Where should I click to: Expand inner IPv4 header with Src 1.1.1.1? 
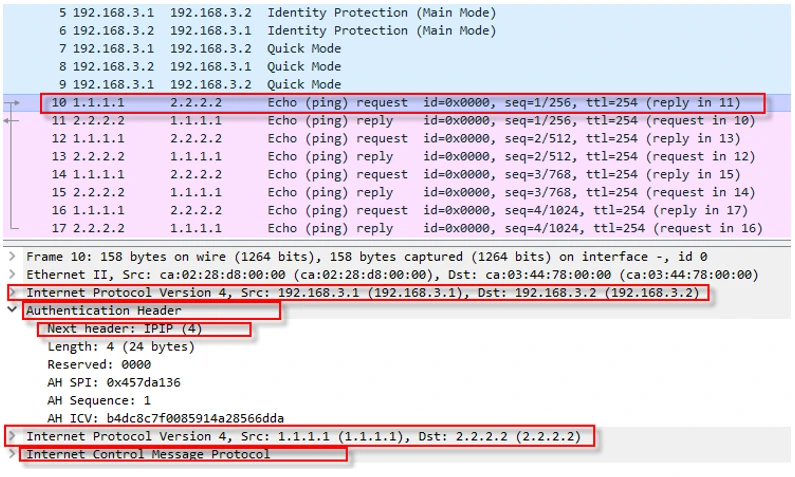pyautogui.click(x=12, y=436)
